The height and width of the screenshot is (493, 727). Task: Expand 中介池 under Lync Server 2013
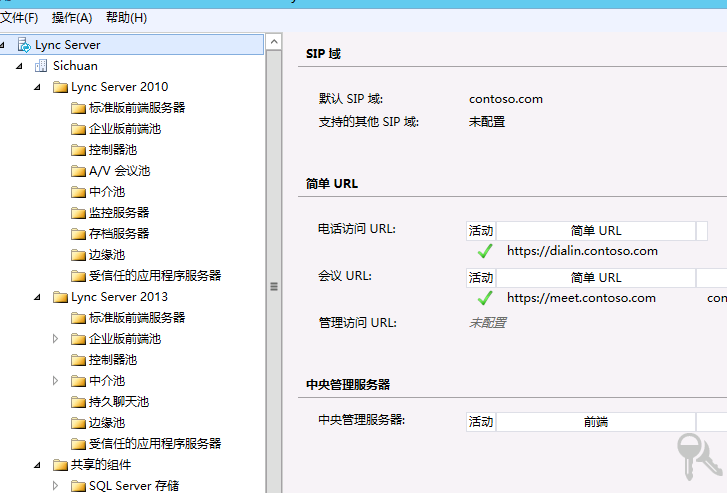[56, 381]
